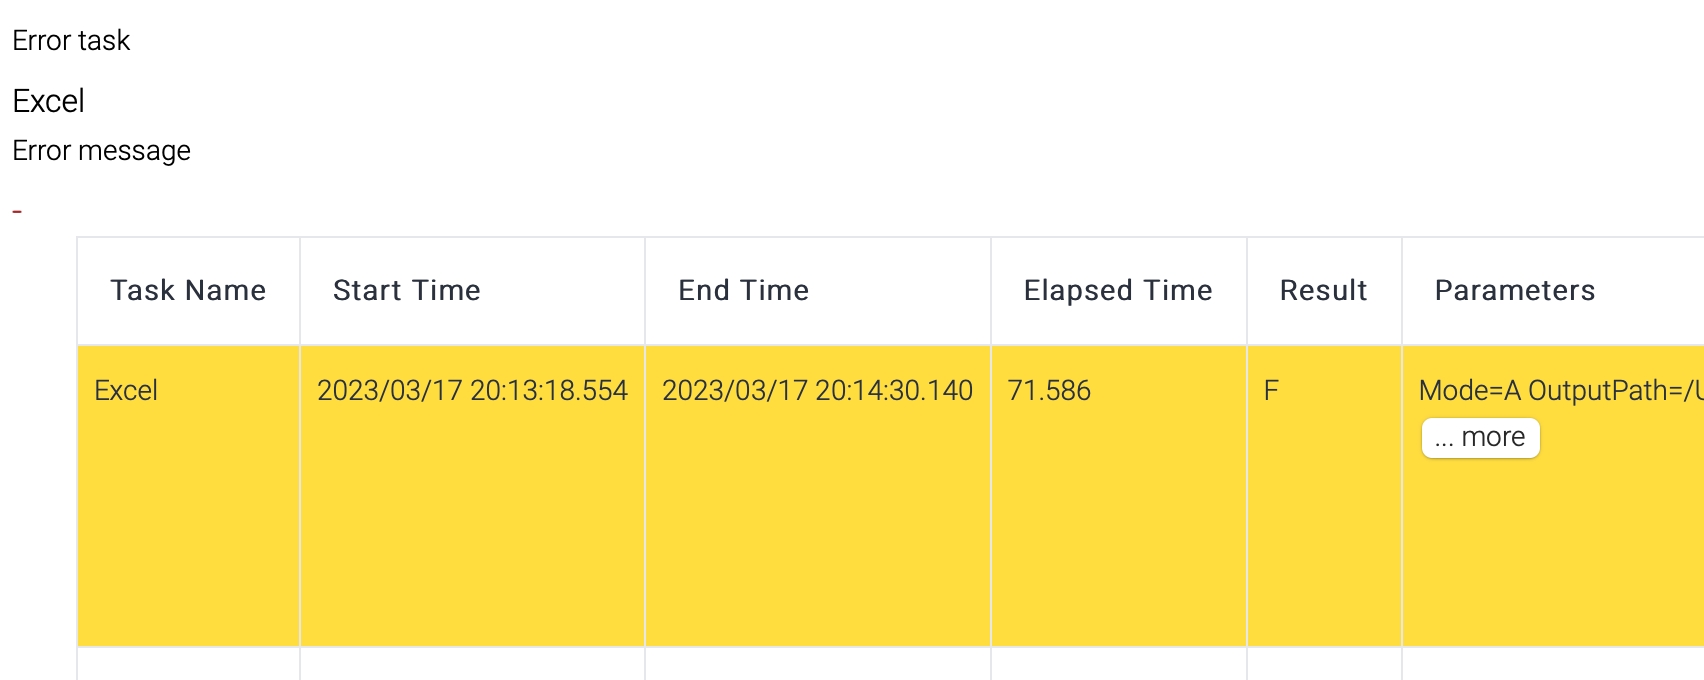Screen dimensions: 1704x680
Task: Select the elapsed time value 71.586
Action: coord(1049,391)
